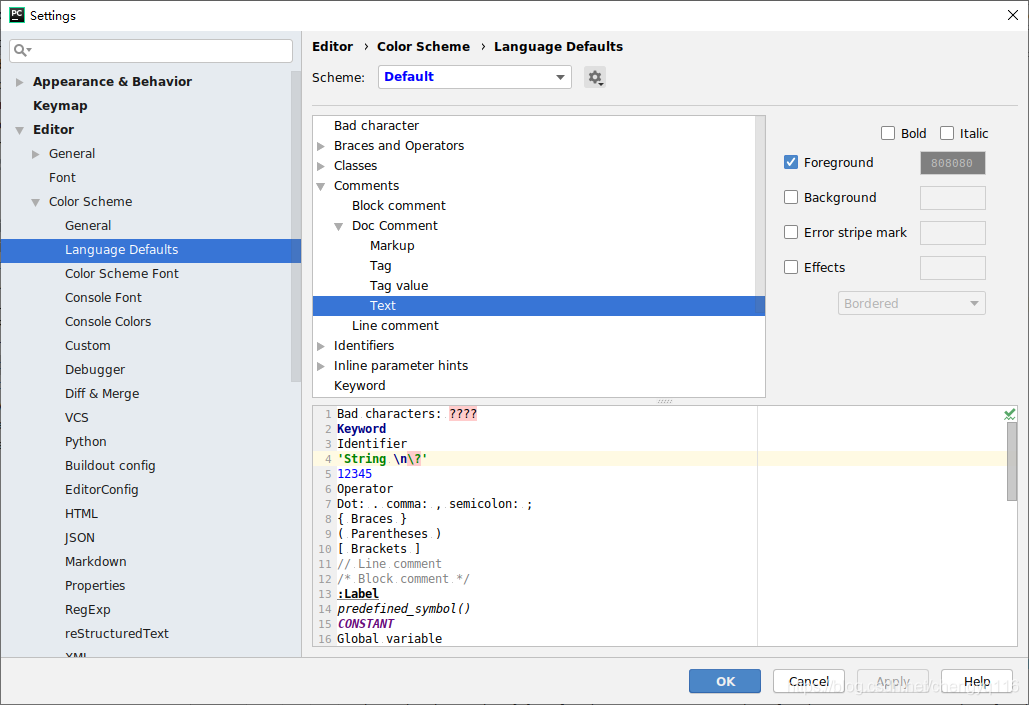Expand the Identifiers node
Viewport: 1029px width, 705px height.
coord(320,345)
